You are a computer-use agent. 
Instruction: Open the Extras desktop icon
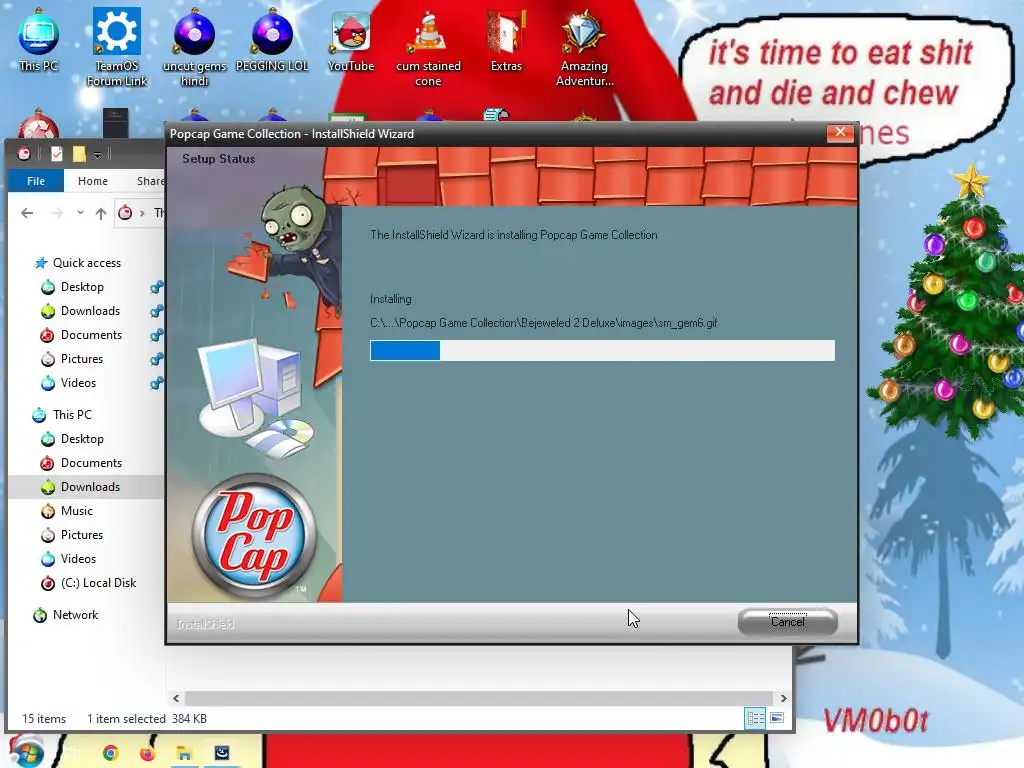tap(506, 40)
